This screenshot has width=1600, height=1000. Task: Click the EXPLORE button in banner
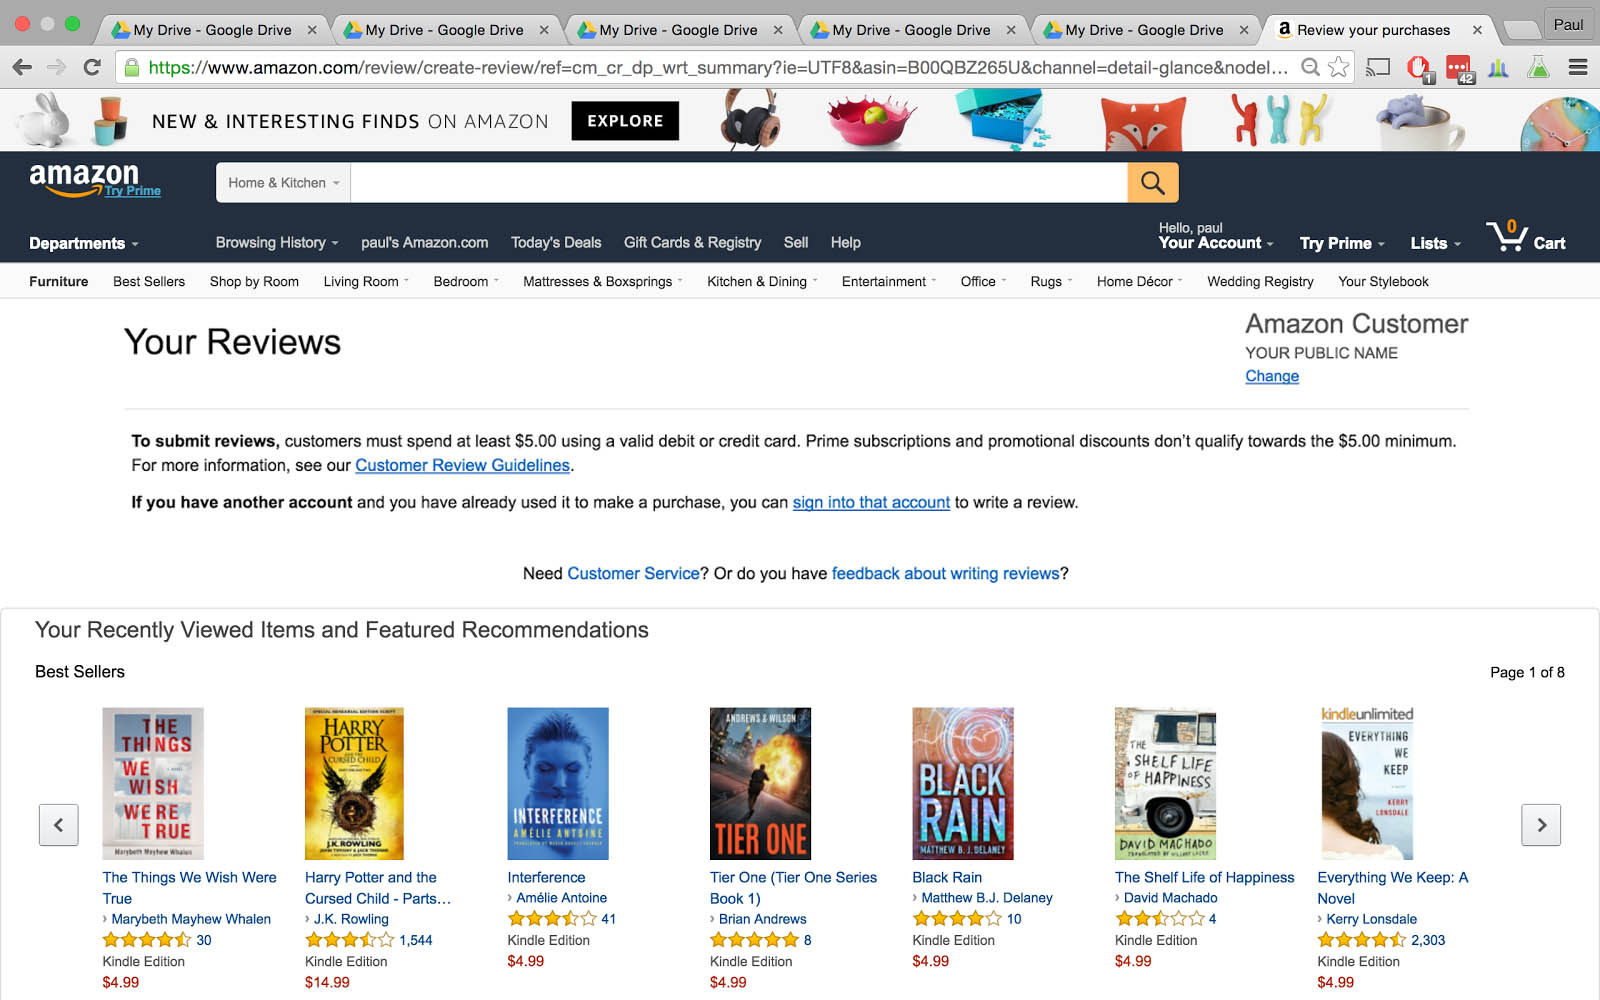(625, 121)
